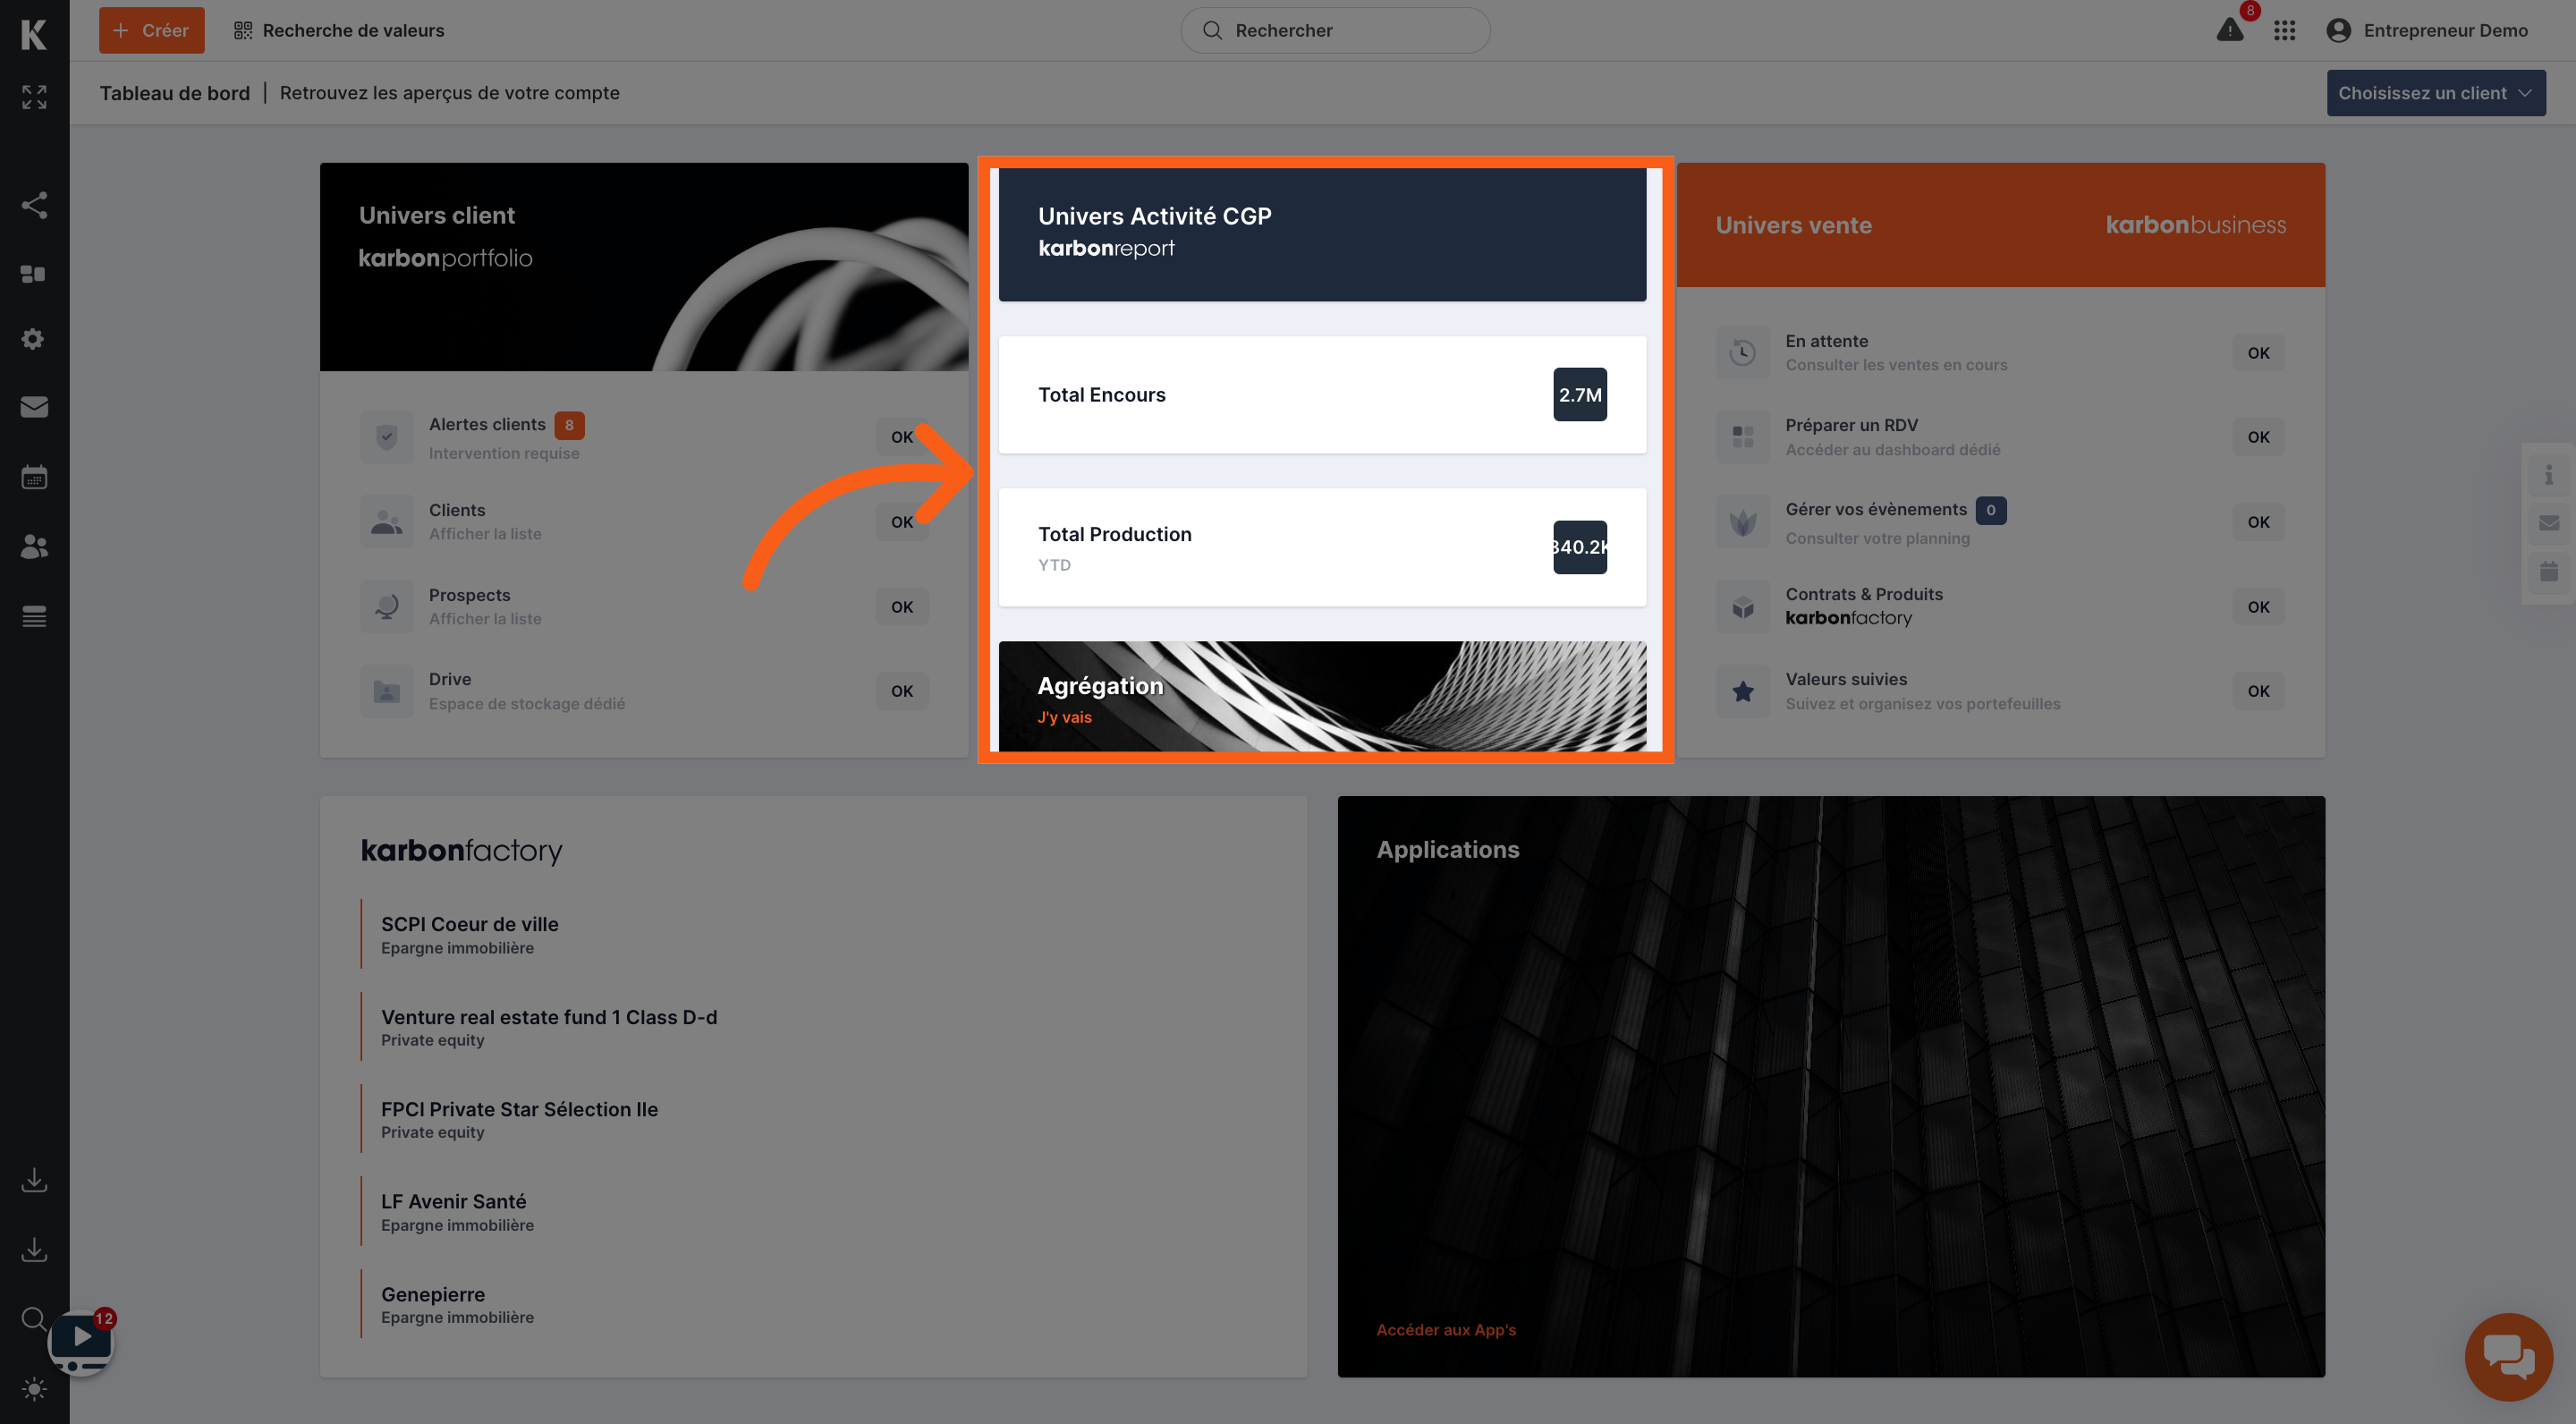The height and width of the screenshot is (1424, 2576).
Task: Click OK for Contrats & Produits
Action: tap(2258, 607)
